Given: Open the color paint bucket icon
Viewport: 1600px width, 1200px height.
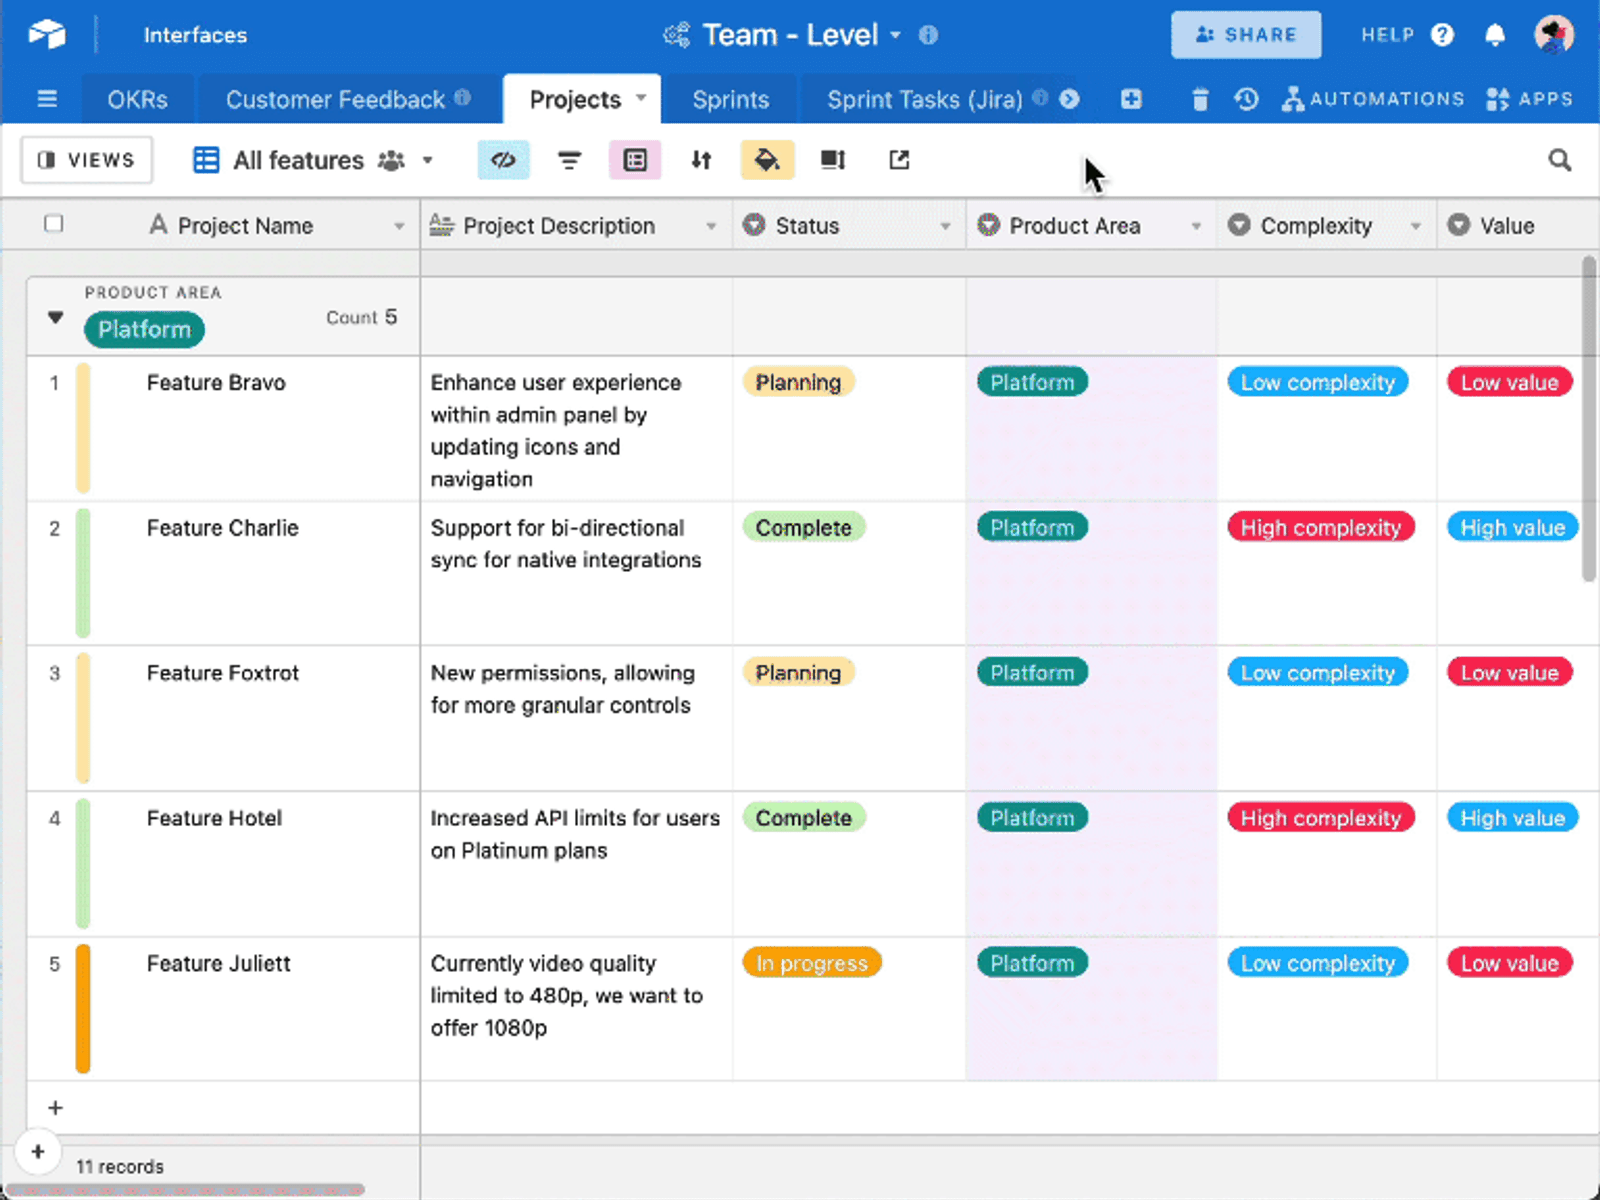Looking at the screenshot, I should tap(767, 160).
